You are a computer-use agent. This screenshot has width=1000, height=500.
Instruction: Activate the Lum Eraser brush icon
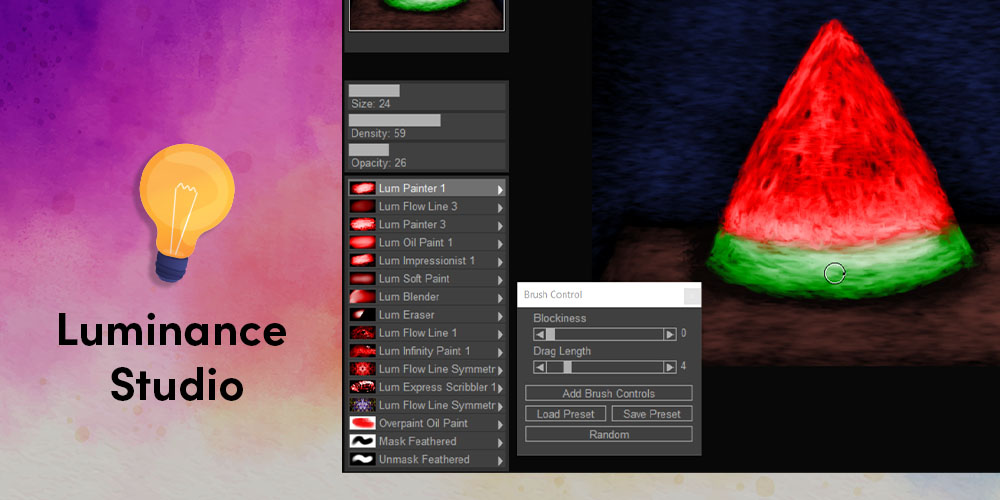click(x=362, y=314)
